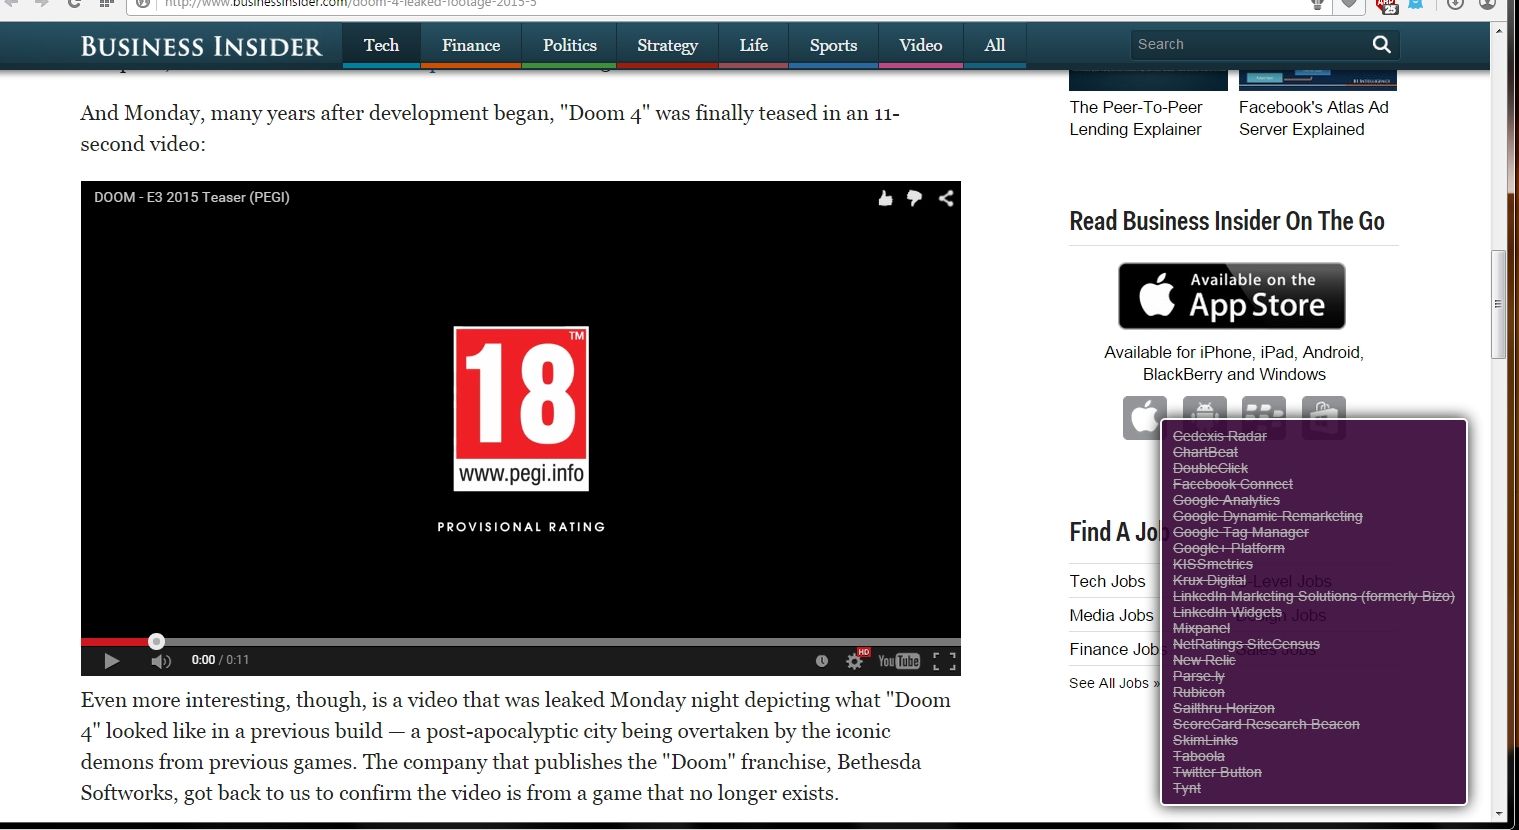This screenshot has height=830, width=1519.
Task: Mute the video volume speaker icon
Action: [x=161, y=661]
